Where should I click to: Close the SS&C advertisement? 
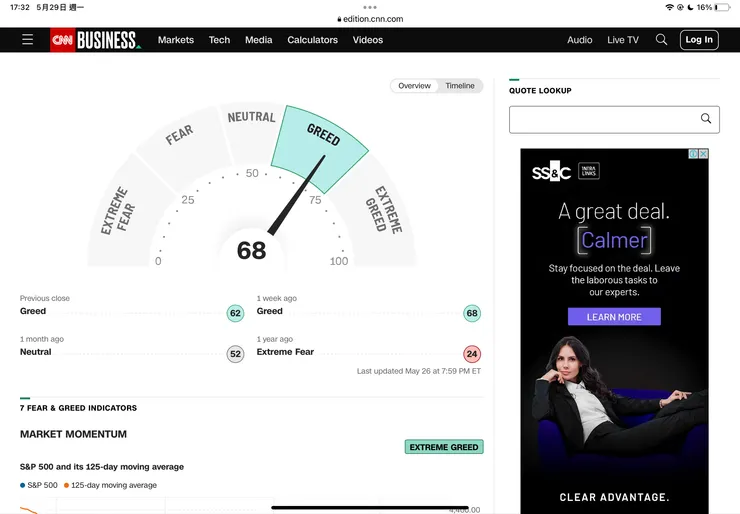[x=703, y=154]
